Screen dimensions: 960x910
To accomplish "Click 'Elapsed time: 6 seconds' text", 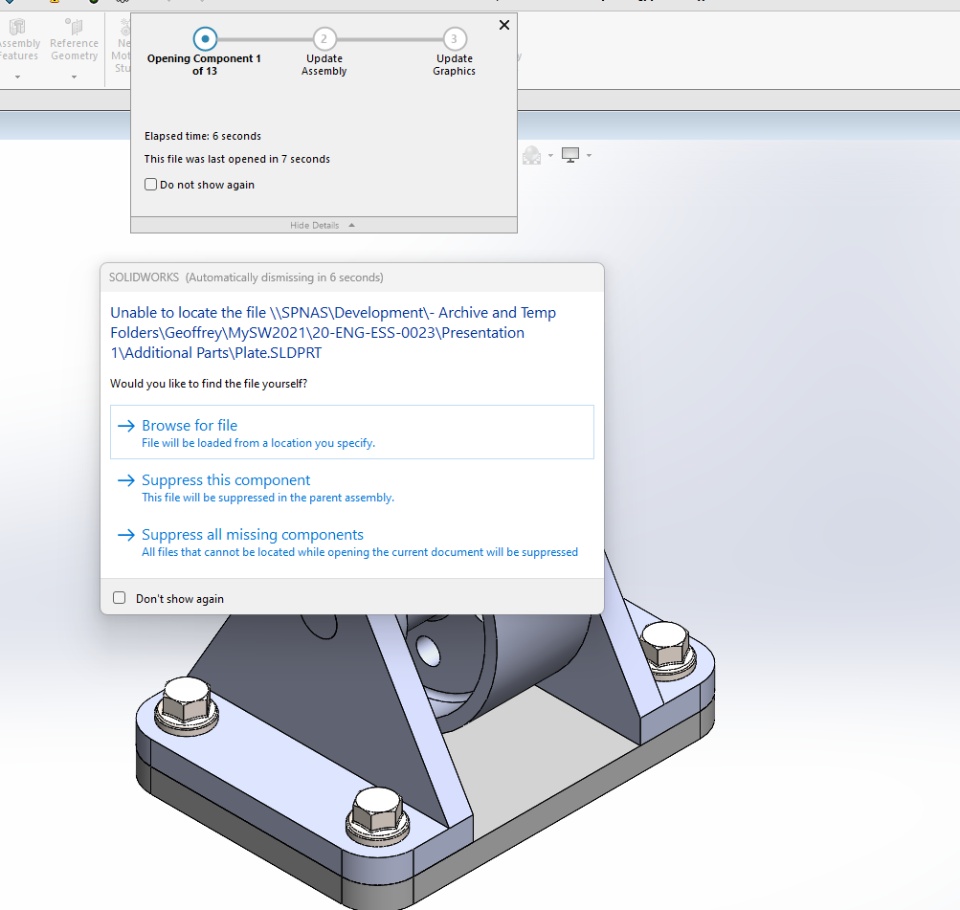I will (203, 136).
